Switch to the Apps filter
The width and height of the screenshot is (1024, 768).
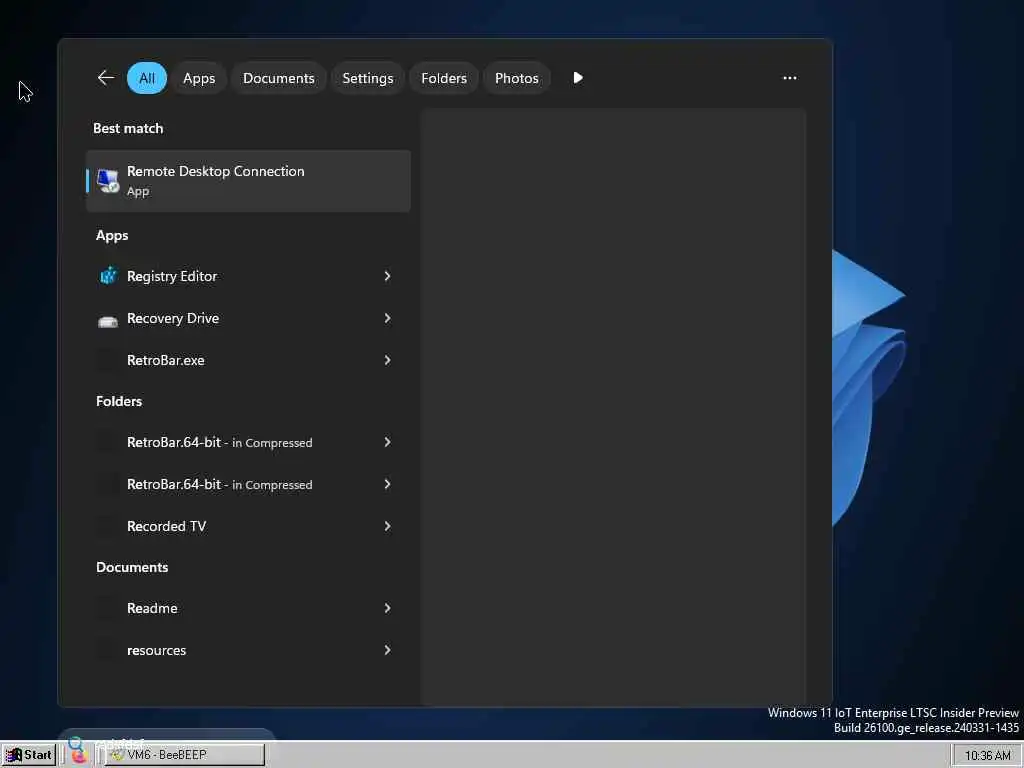(199, 78)
